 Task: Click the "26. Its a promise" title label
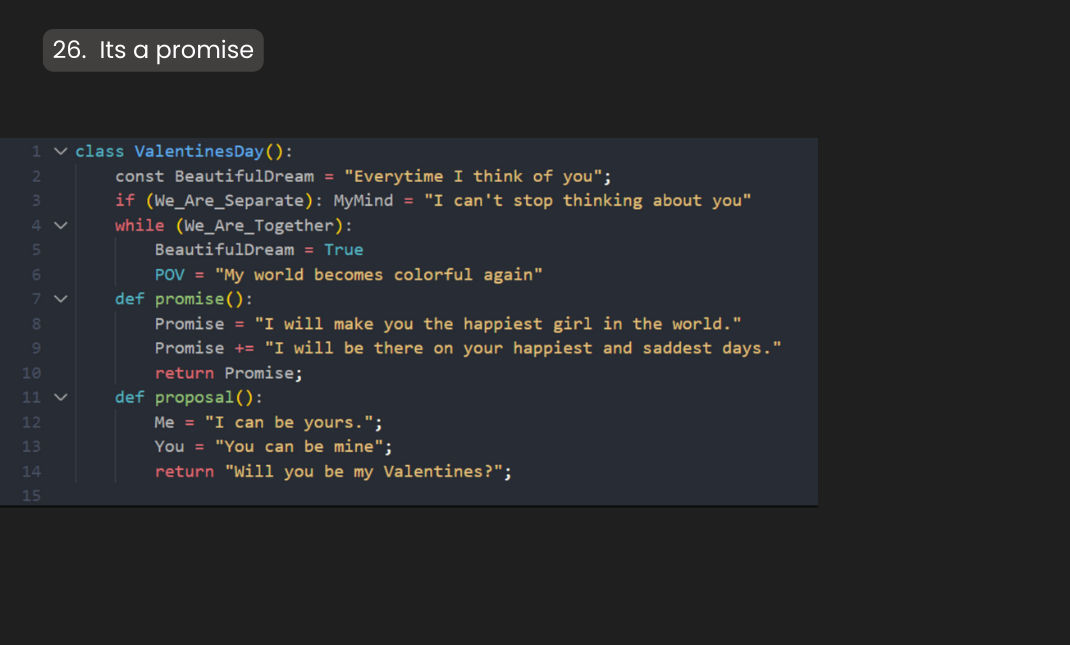coord(153,50)
